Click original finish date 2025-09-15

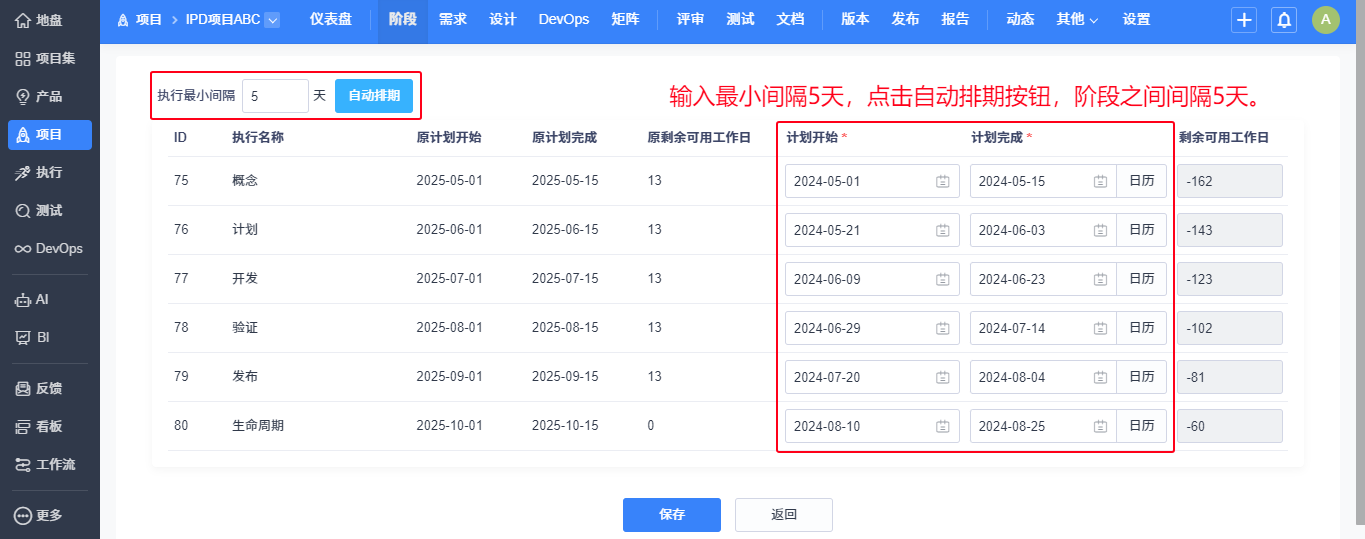565,376
